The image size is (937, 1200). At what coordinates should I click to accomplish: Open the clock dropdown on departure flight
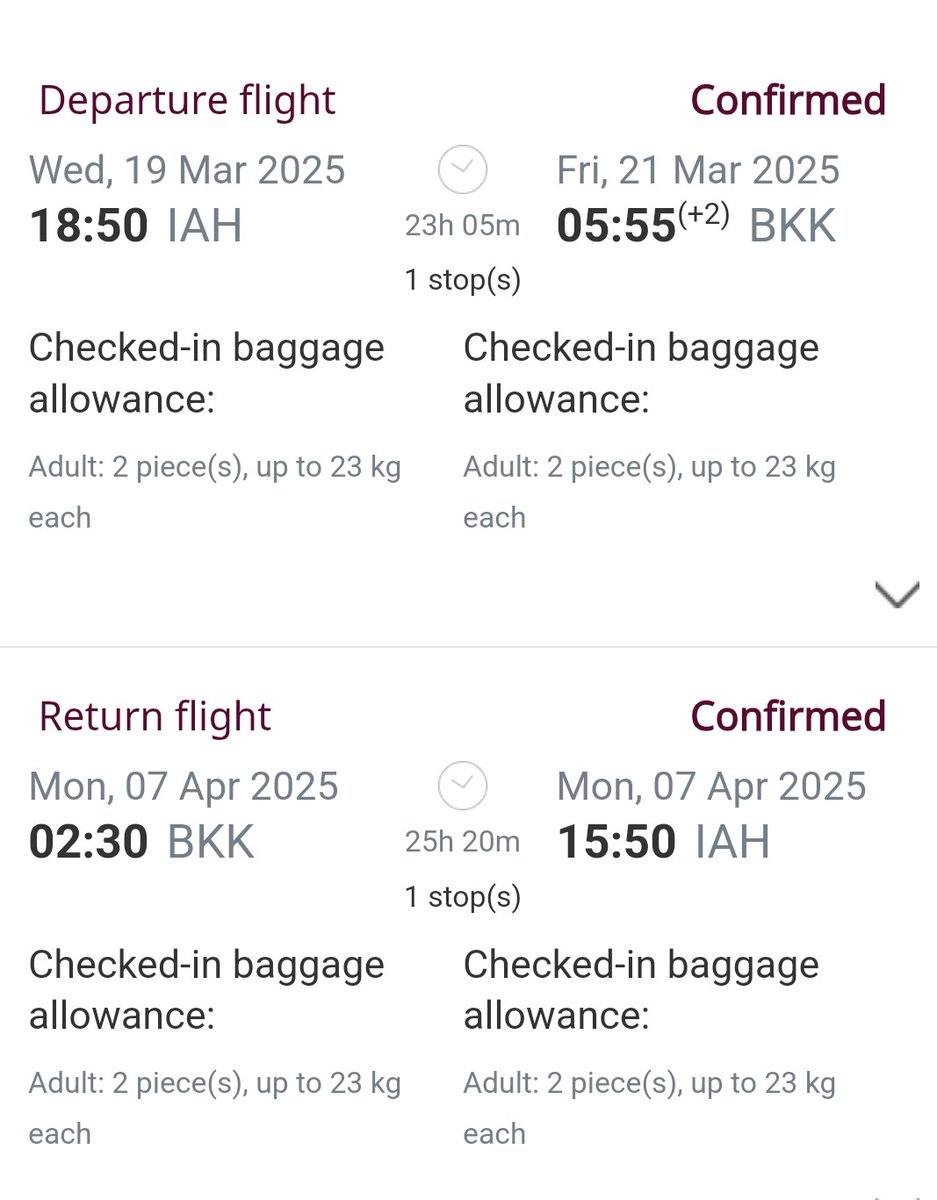(x=462, y=170)
